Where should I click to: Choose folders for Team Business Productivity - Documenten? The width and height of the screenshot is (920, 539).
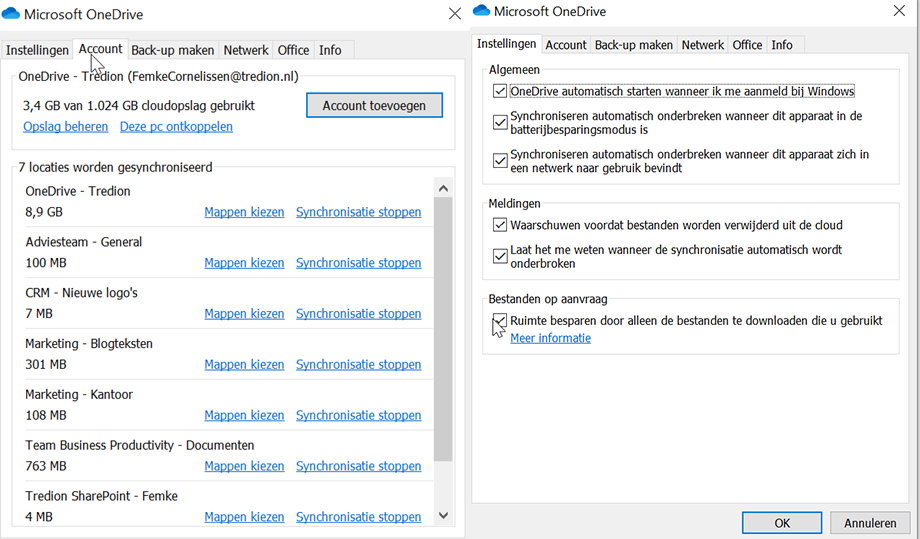click(x=244, y=466)
